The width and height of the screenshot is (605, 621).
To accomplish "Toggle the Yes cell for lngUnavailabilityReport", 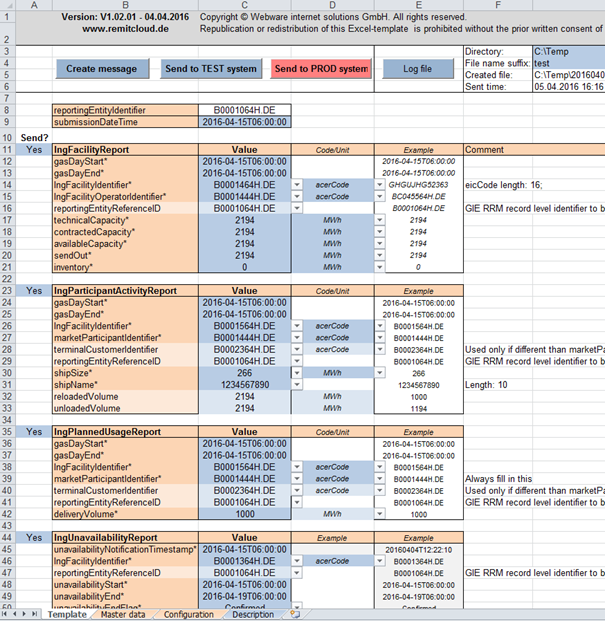I will pyautogui.click(x=34, y=538).
